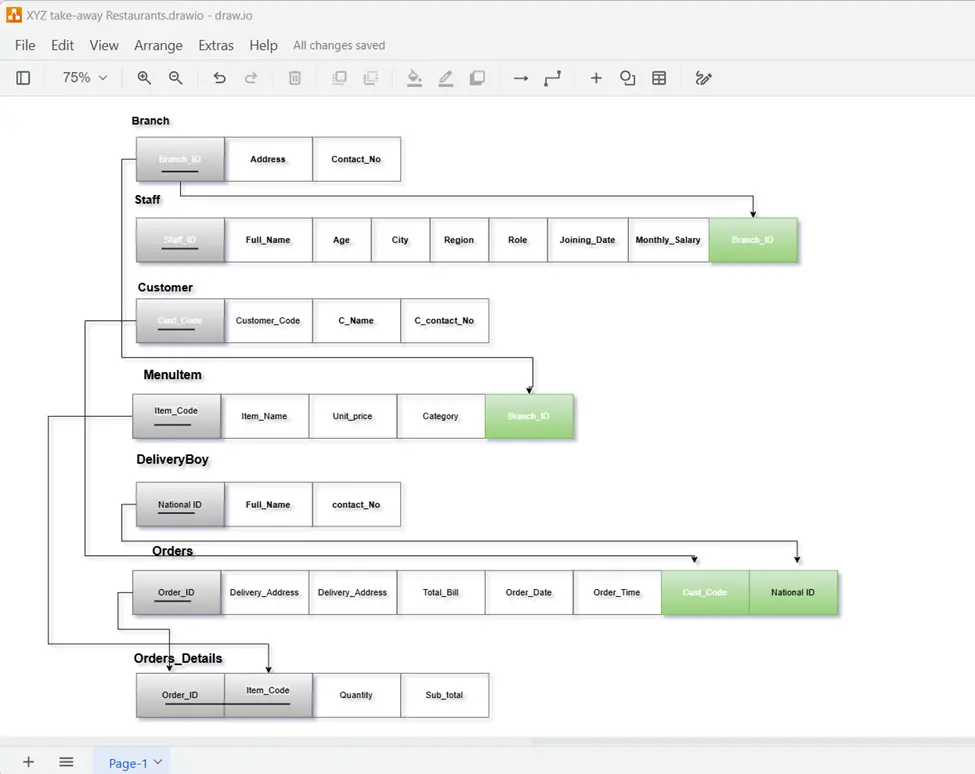Click the delete trash icon
This screenshot has height=774, width=975.
point(295,78)
